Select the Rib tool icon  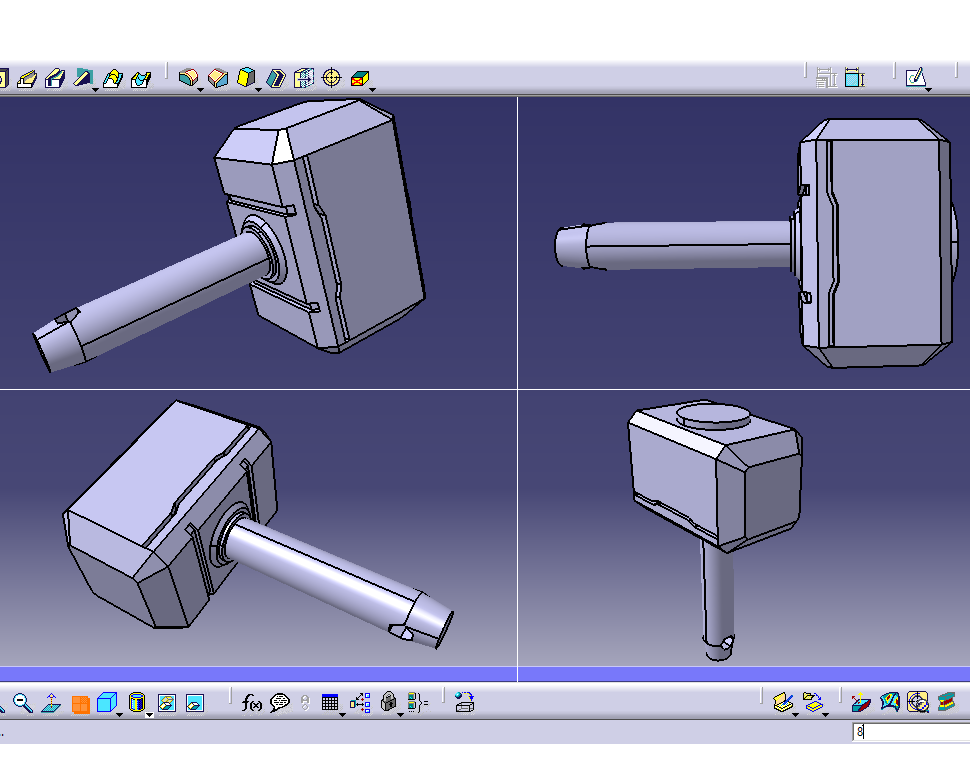coord(27,79)
